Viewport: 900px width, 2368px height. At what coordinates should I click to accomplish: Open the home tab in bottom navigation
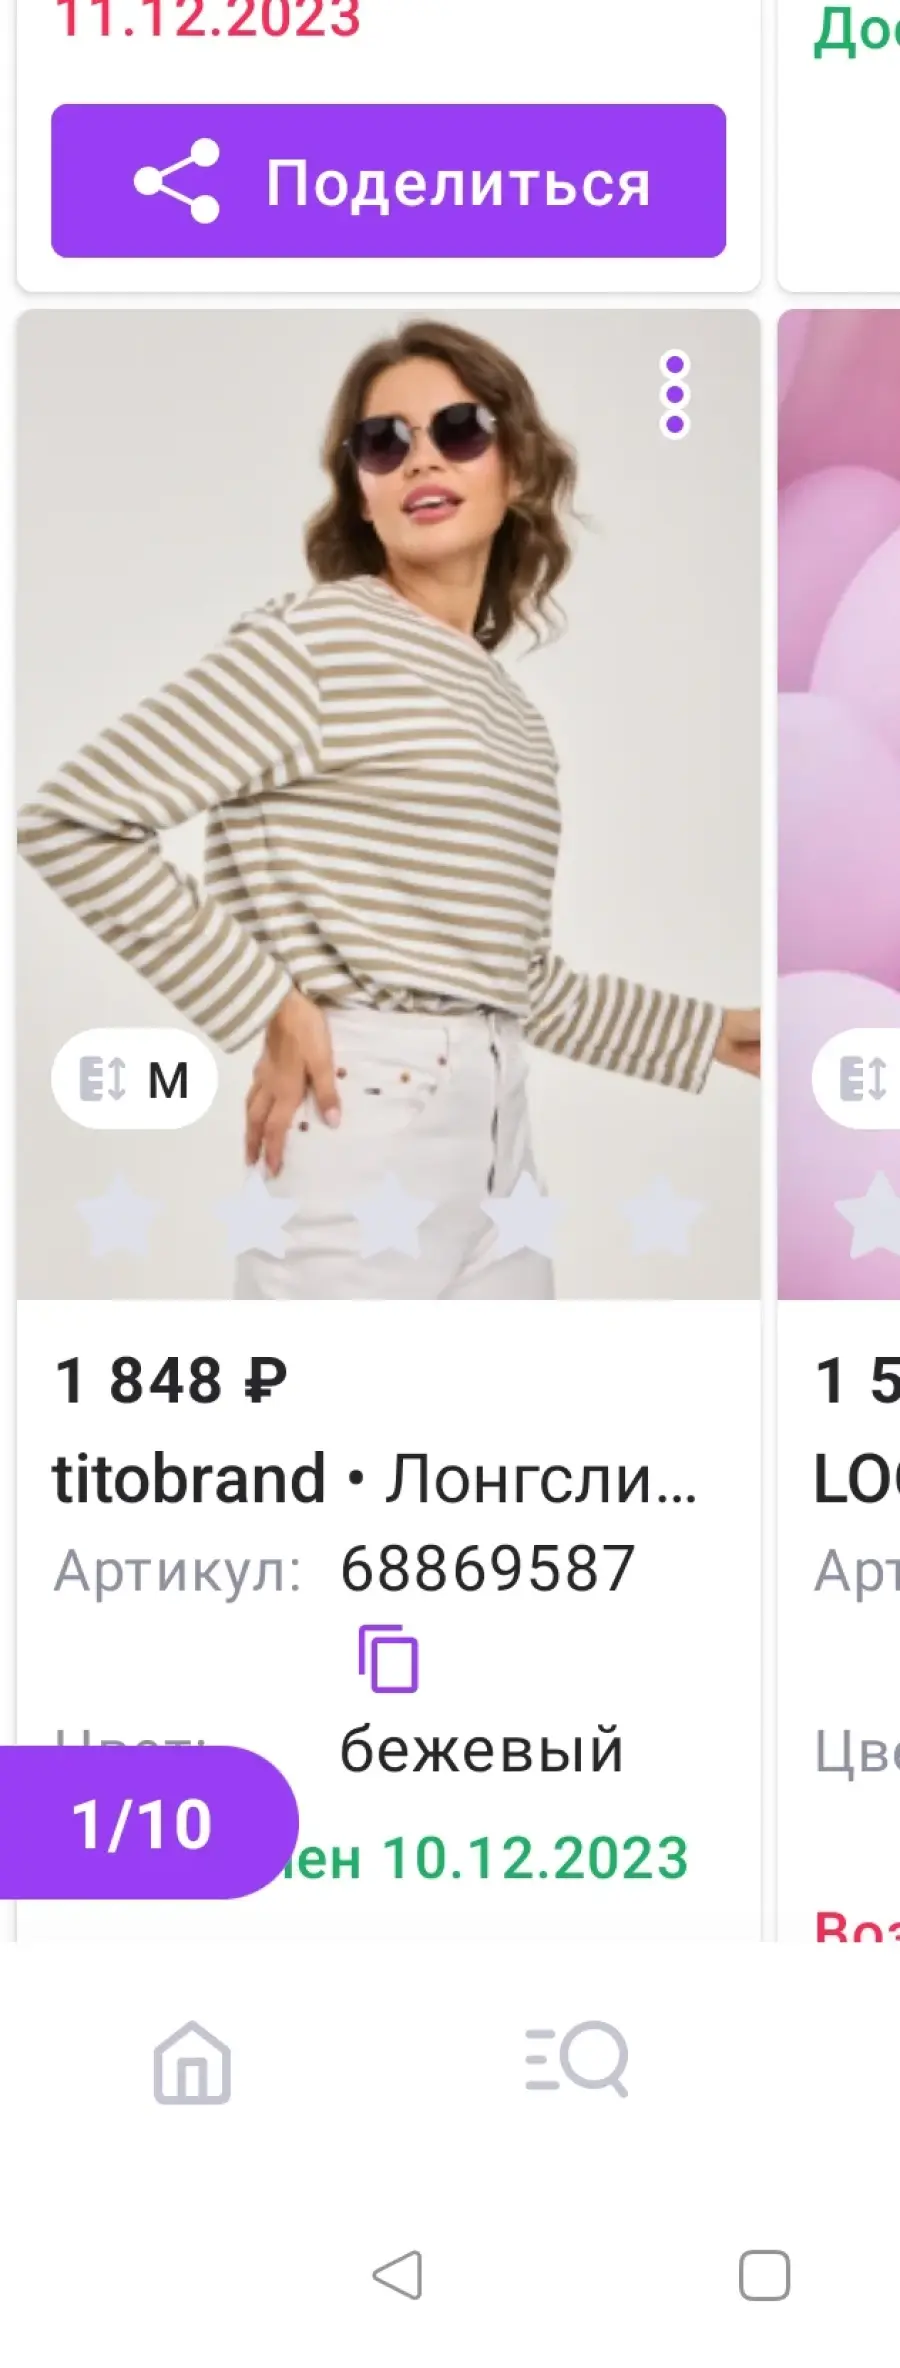coord(192,2062)
